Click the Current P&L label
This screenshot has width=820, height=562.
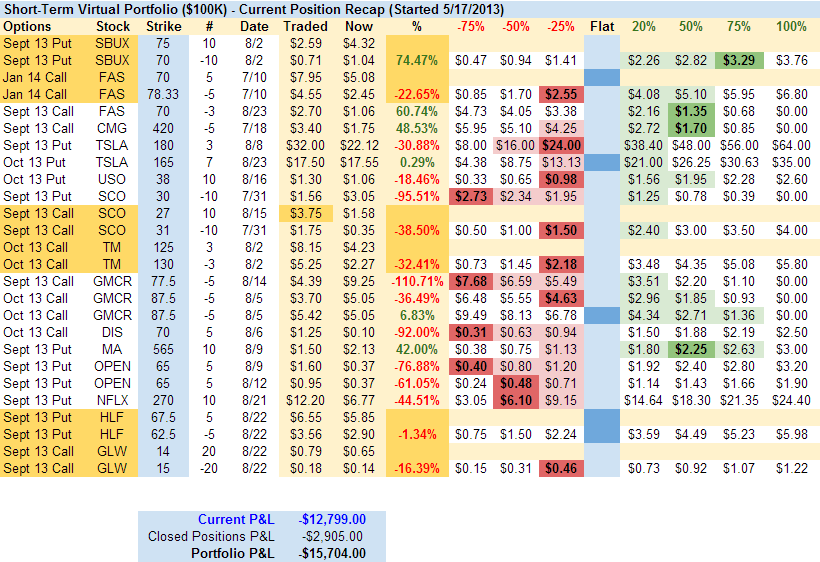(234, 519)
